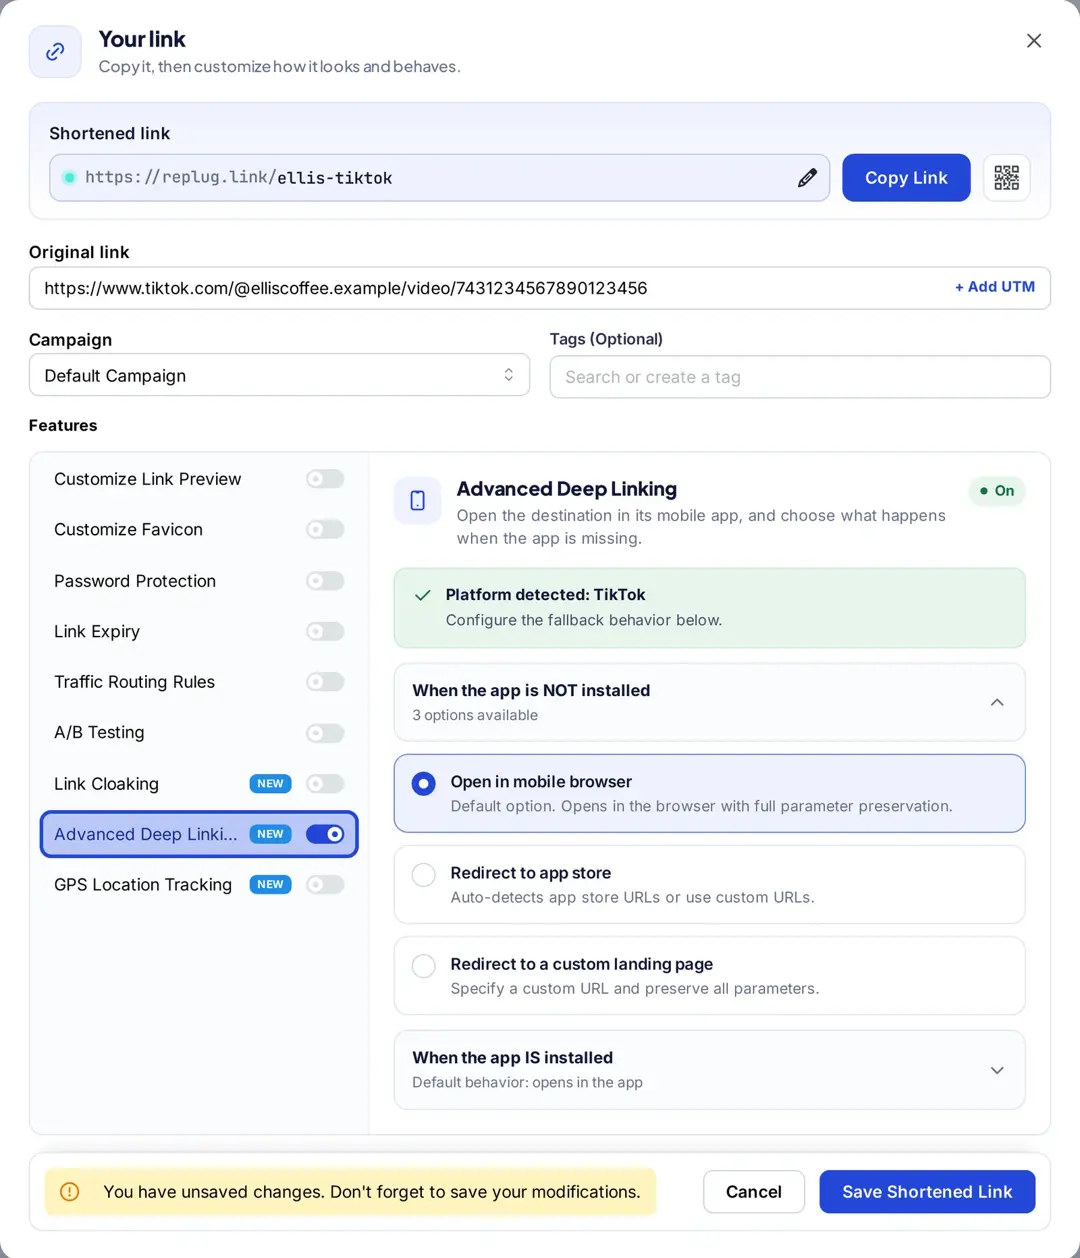The image size is (1080, 1258).
Task: Click the Cancel button
Action: pyautogui.click(x=754, y=1192)
